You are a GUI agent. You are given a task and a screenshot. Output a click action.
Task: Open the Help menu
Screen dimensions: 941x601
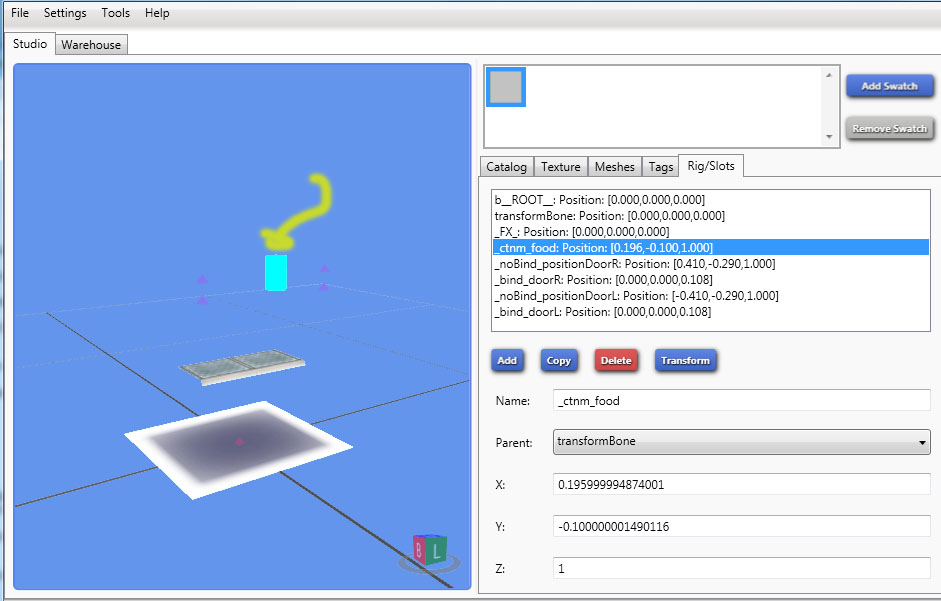(x=157, y=13)
